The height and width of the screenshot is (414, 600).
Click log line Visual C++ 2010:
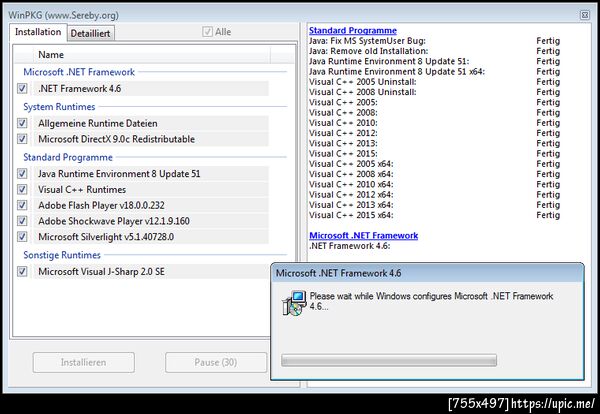(x=343, y=123)
